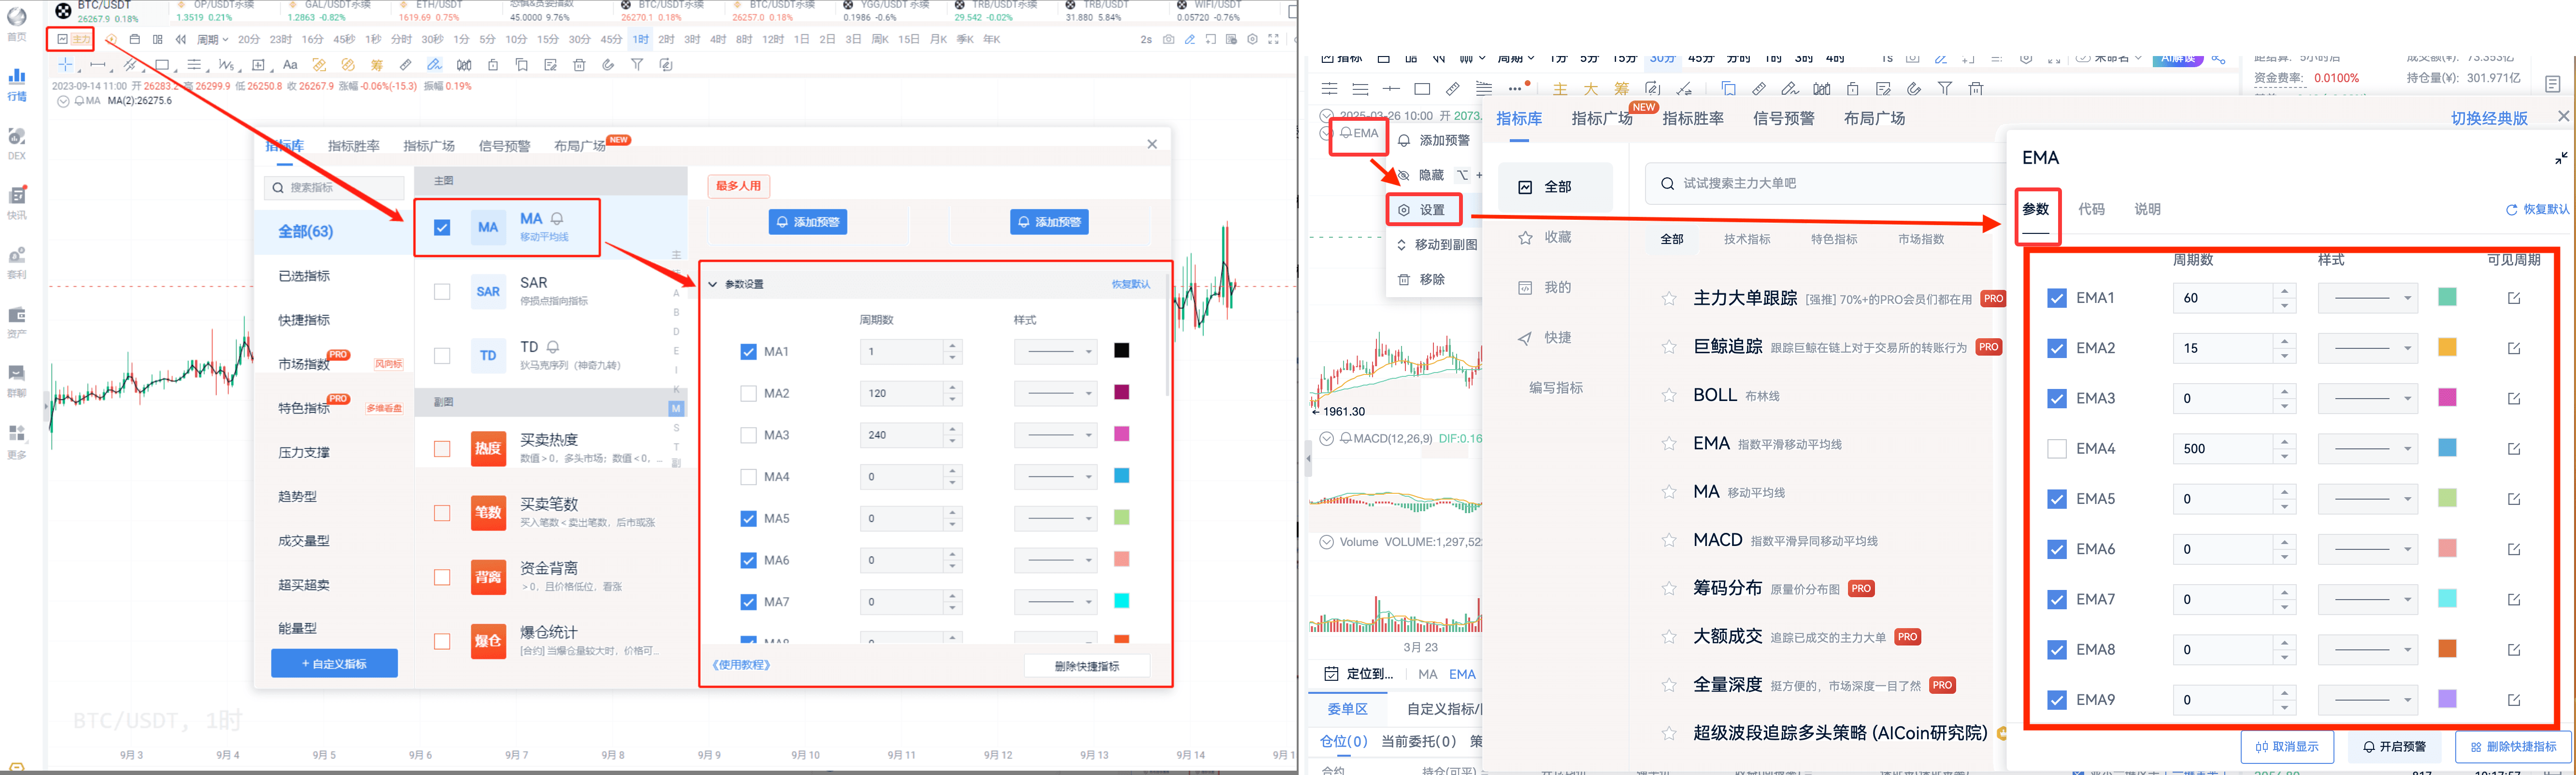
Task: Click the + 自定义指标 button
Action: click(334, 663)
